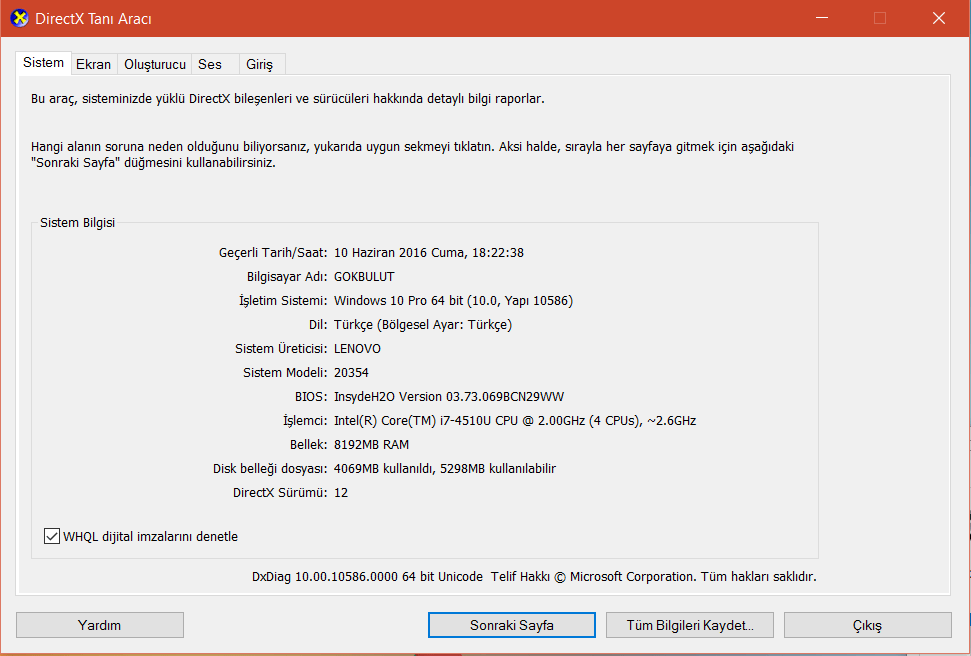Image resolution: width=971 pixels, height=656 pixels.
Task: Click system model value 20354
Action: (x=351, y=373)
